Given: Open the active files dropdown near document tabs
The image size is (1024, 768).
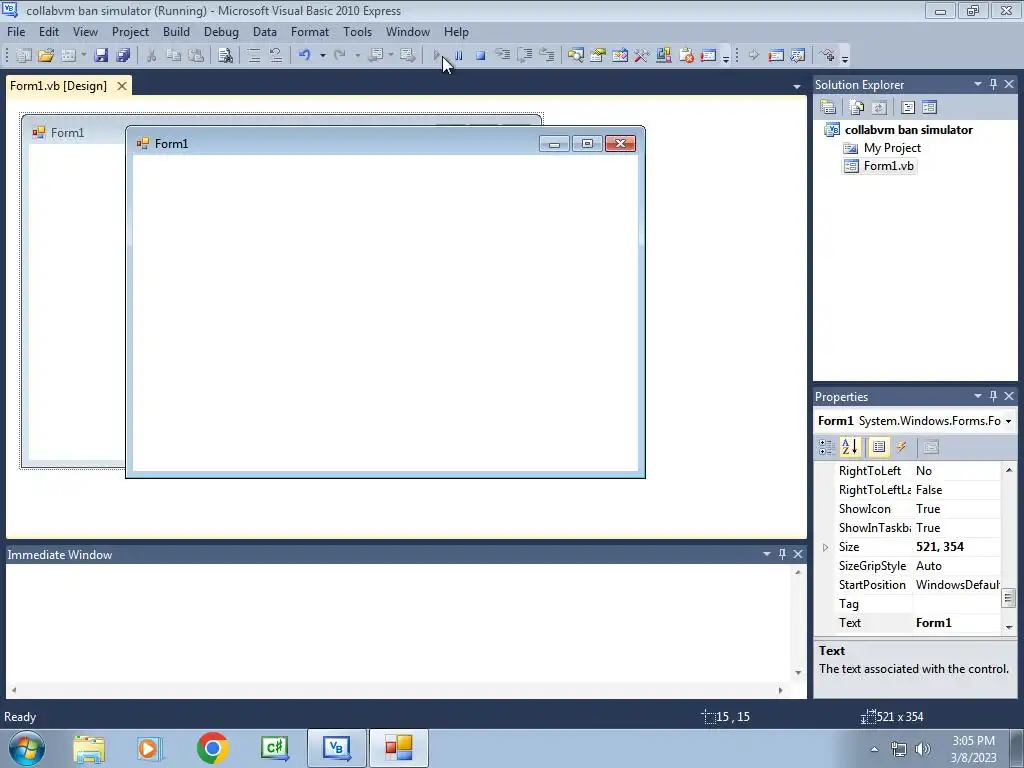Looking at the screenshot, I should click(x=797, y=86).
